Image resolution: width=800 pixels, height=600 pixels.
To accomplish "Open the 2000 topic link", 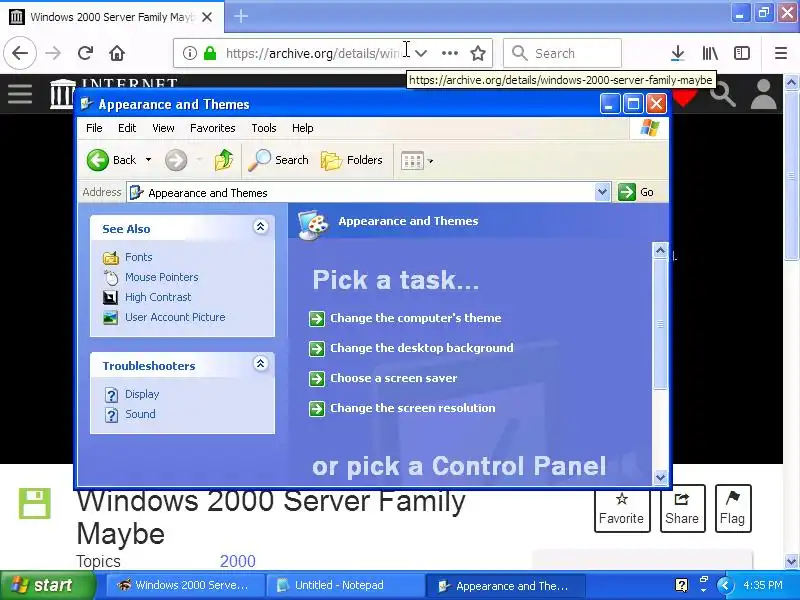I will (x=237, y=561).
